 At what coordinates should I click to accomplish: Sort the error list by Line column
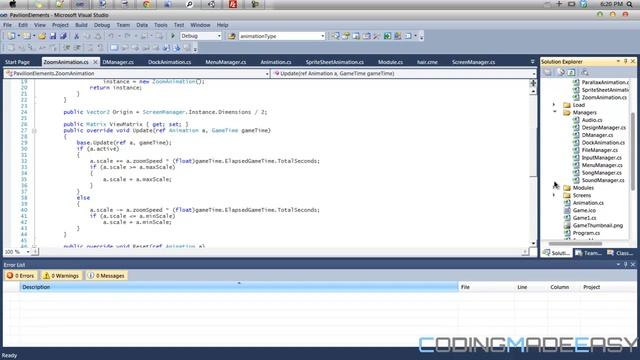(x=531, y=287)
